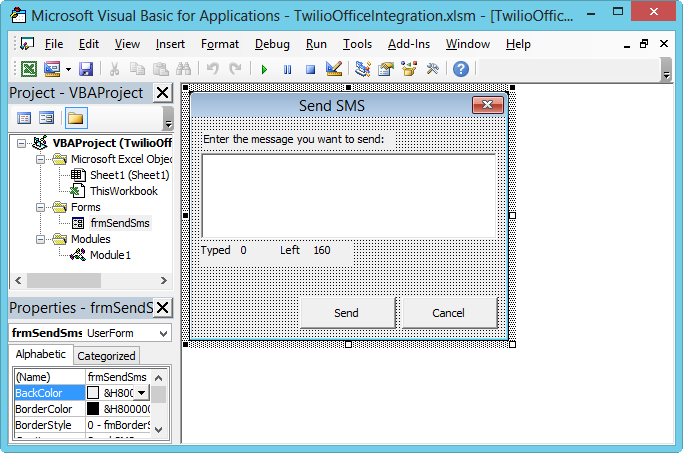Collapse the Forms folder node

point(40,207)
